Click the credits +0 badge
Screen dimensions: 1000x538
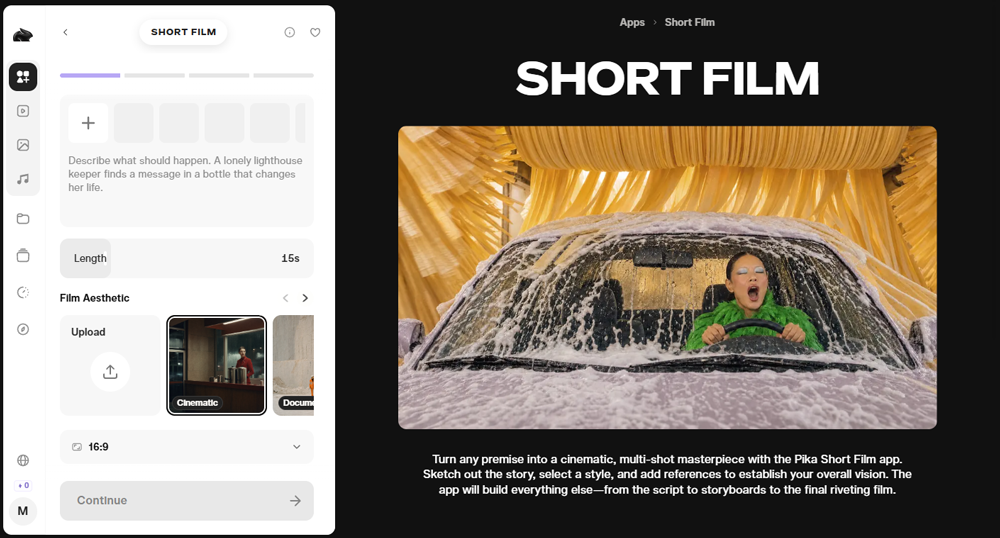23,485
